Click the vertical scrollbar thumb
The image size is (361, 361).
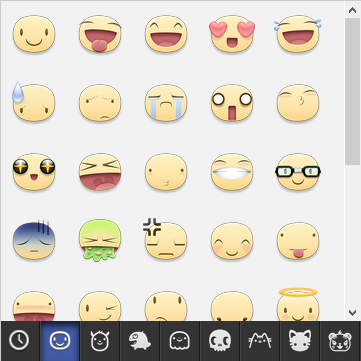pos(352,91)
